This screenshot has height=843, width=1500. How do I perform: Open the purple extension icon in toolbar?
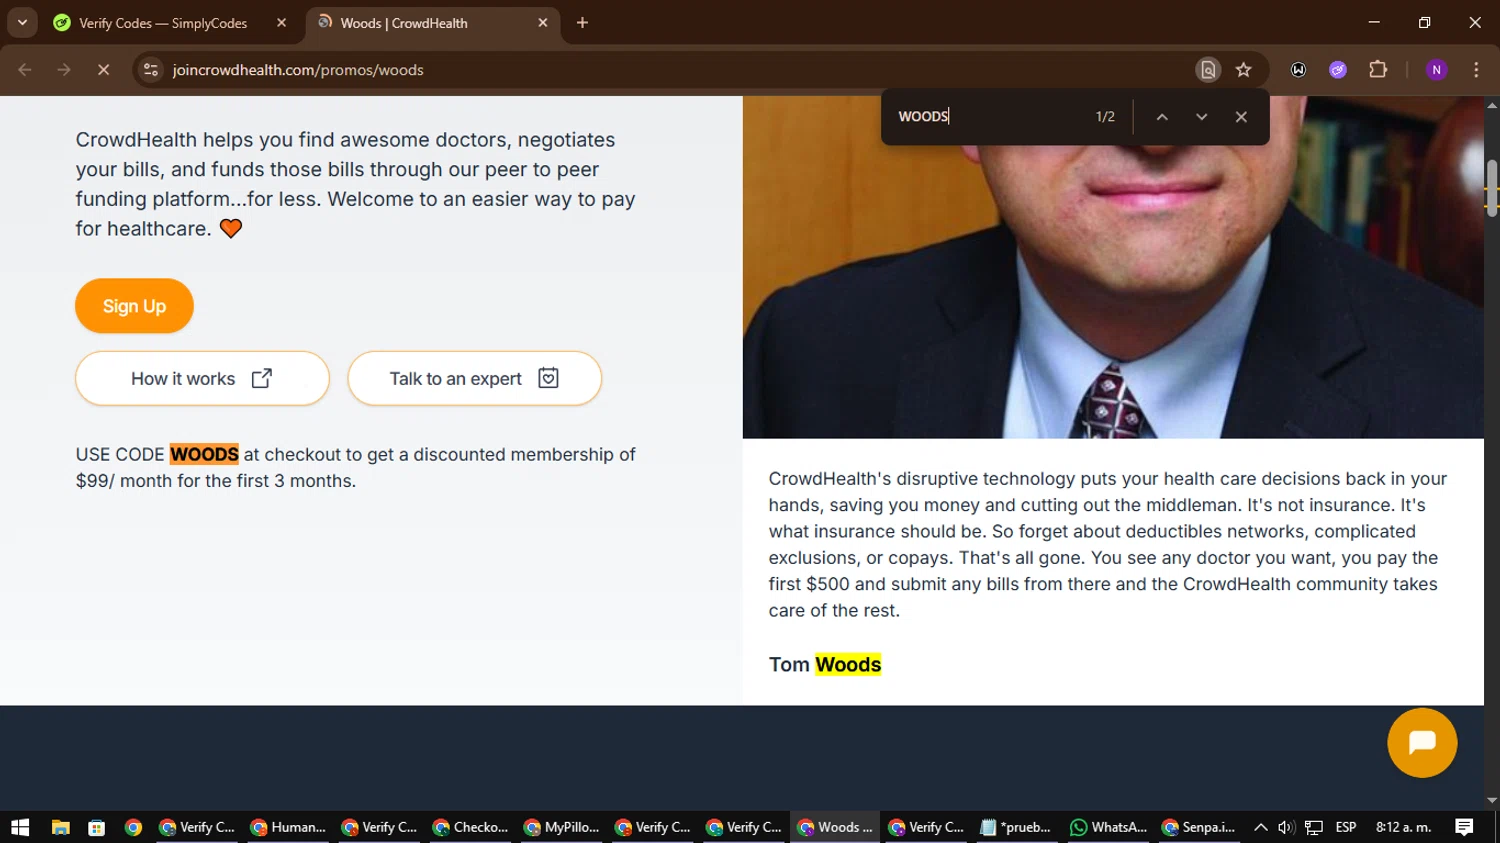coord(1338,70)
